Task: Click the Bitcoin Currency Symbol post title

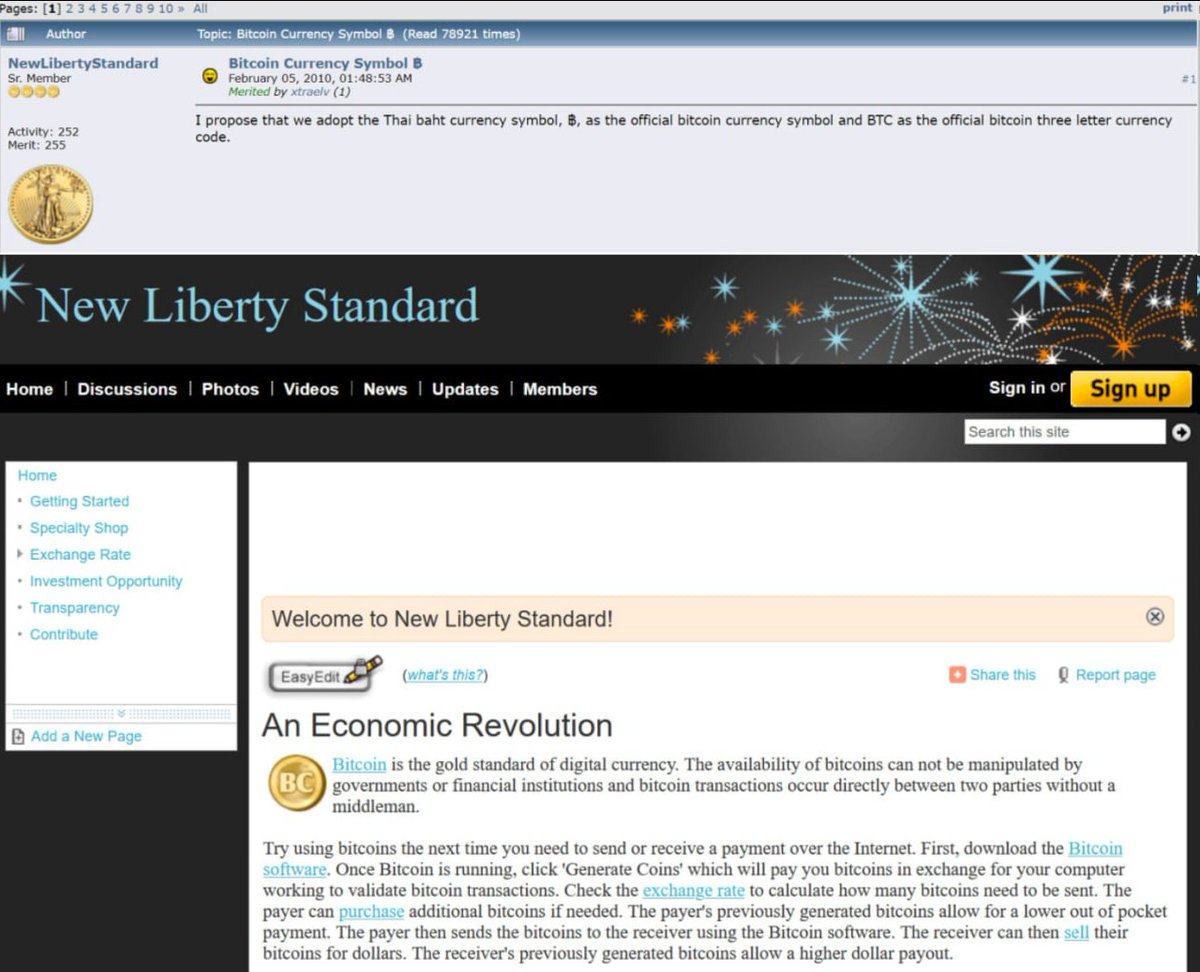Action: click(x=325, y=63)
